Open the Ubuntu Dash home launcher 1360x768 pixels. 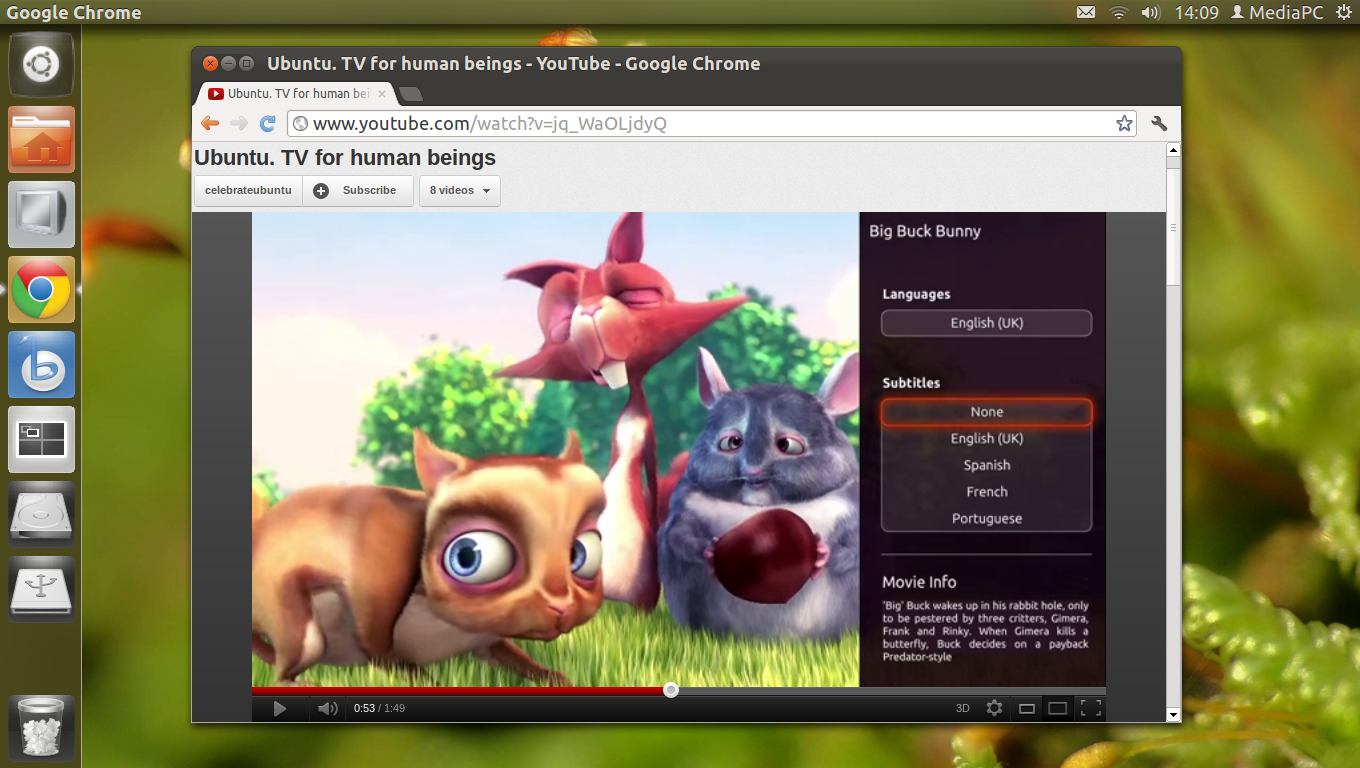pos(41,65)
